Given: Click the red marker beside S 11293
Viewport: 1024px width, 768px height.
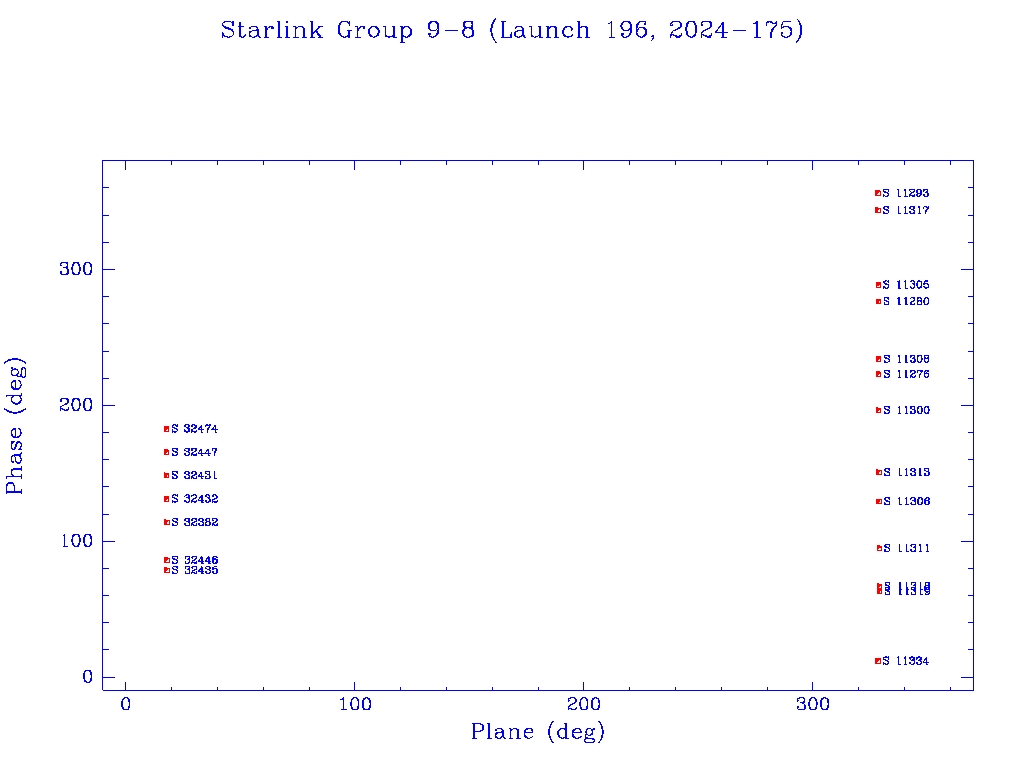Looking at the screenshot, I should point(878,193).
